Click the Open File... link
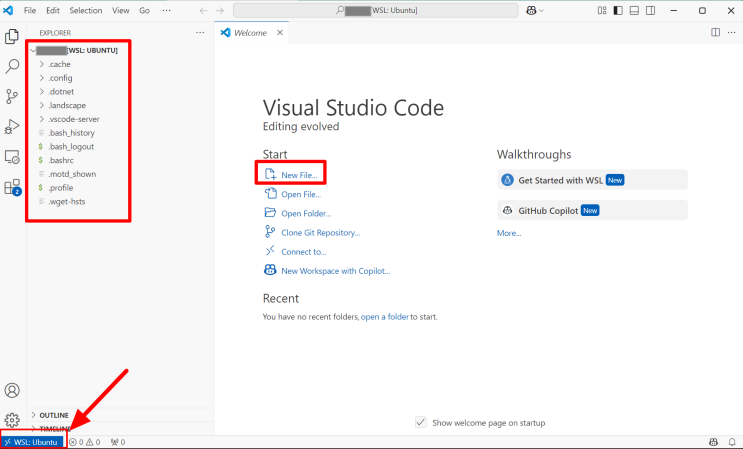Viewport: 743px width, 449px height. click(x=301, y=194)
